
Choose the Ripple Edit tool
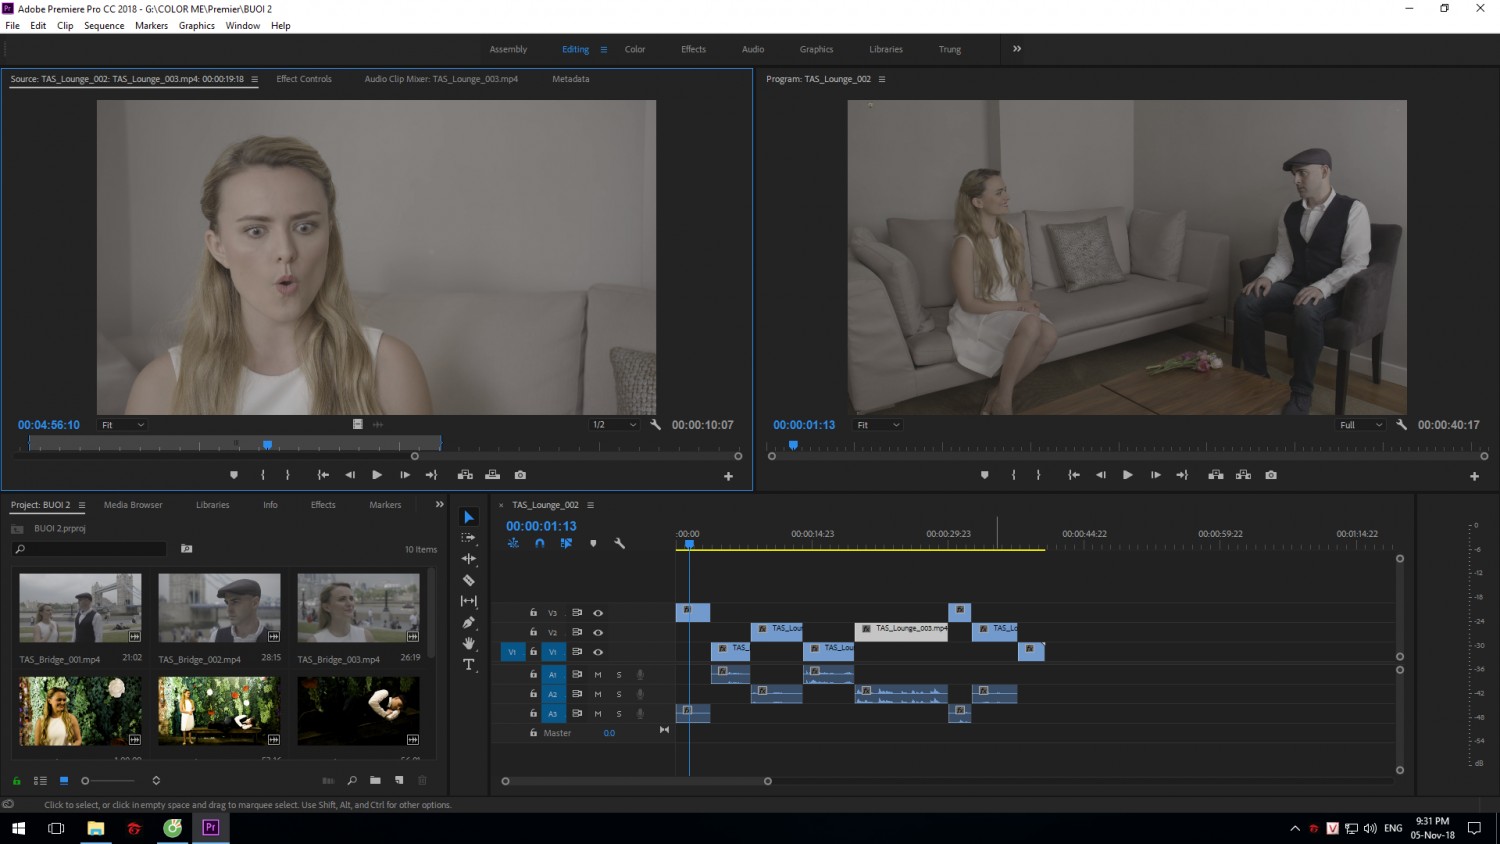[x=469, y=559]
